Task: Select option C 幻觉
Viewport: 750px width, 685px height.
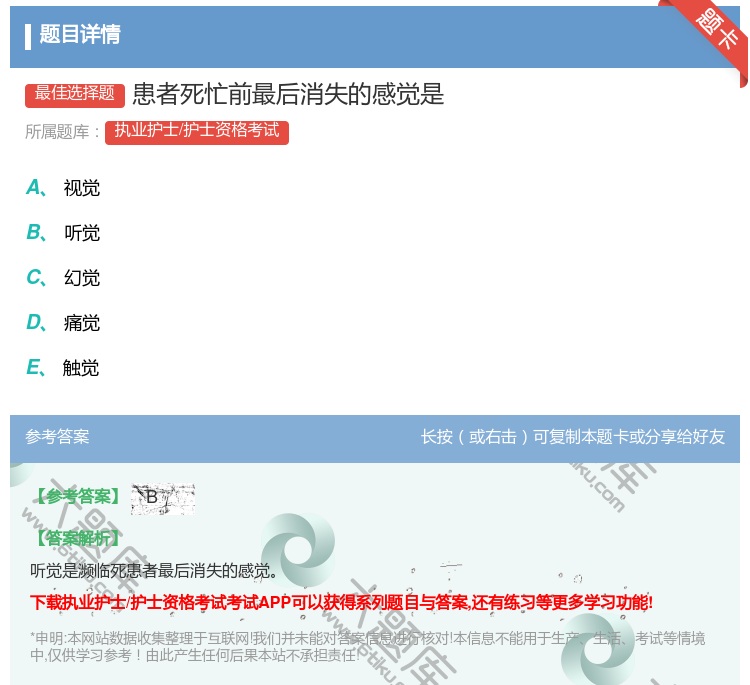Action: click(63, 277)
